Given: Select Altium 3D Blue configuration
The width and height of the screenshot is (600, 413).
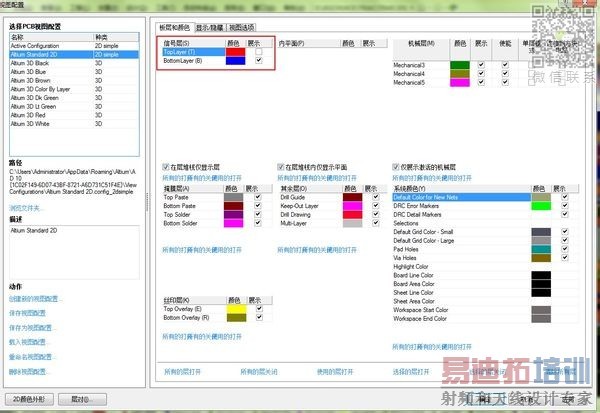Looking at the screenshot, I should point(74,72).
